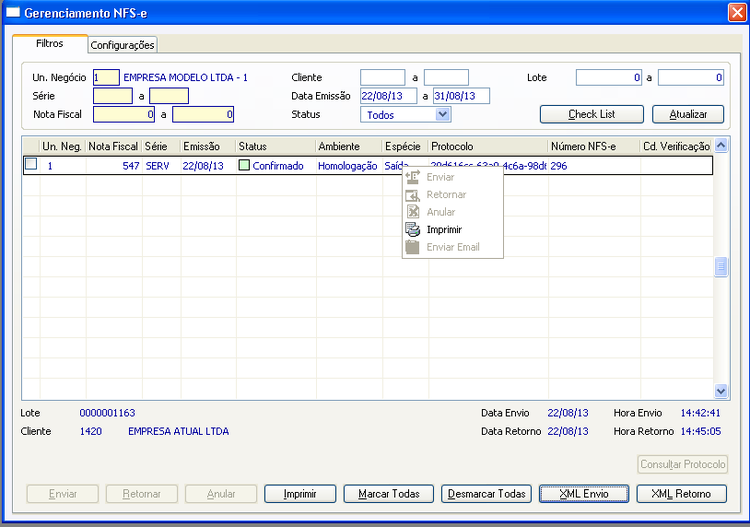
Task: Click the Desmarcar Todas button
Action: [x=486, y=494]
